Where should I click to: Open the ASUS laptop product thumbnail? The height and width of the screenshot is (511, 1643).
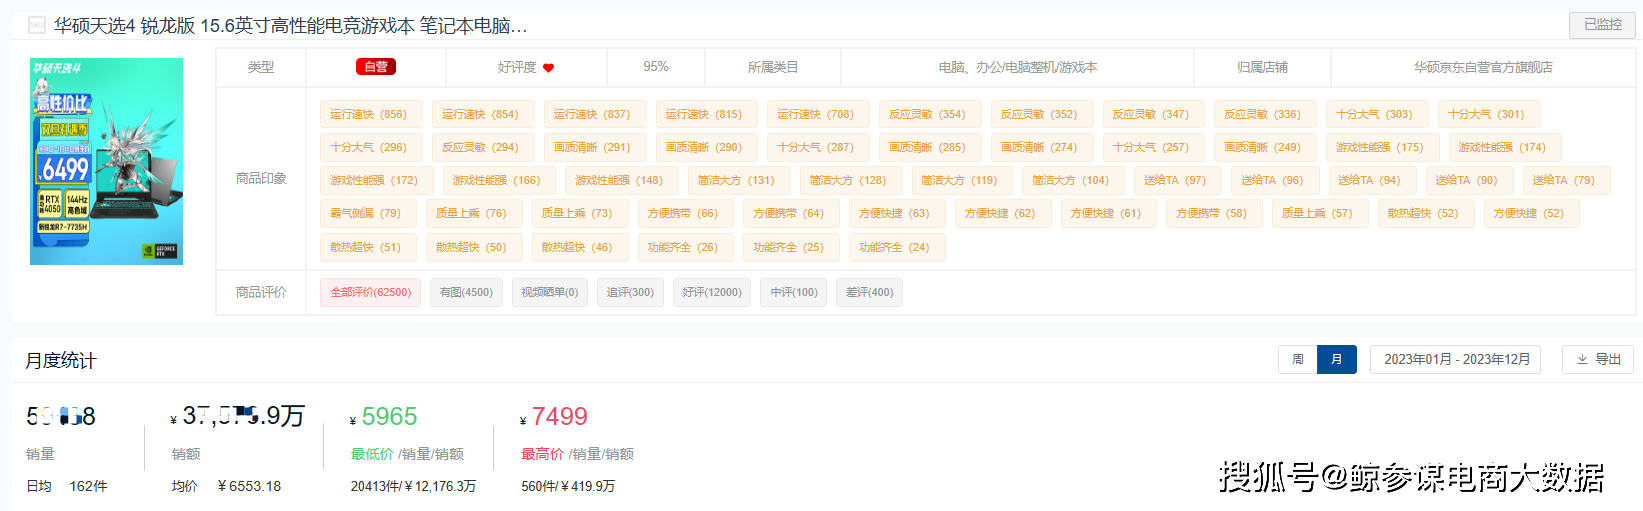(106, 161)
